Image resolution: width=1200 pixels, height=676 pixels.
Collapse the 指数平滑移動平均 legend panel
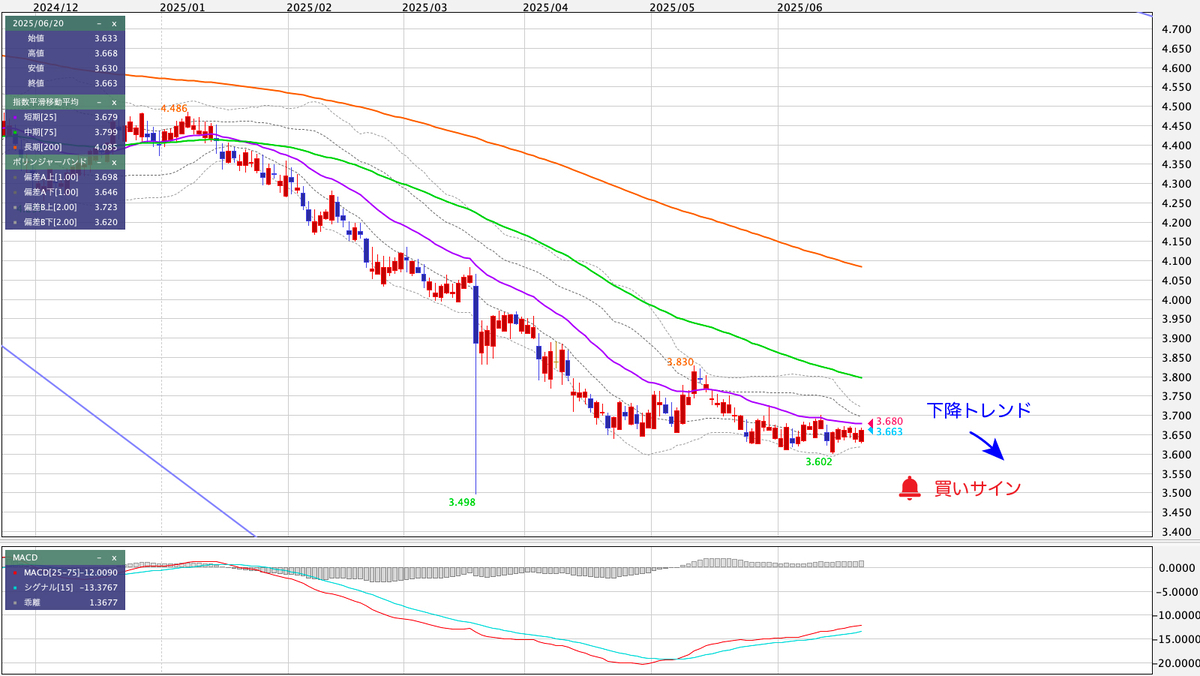[98, 102]
